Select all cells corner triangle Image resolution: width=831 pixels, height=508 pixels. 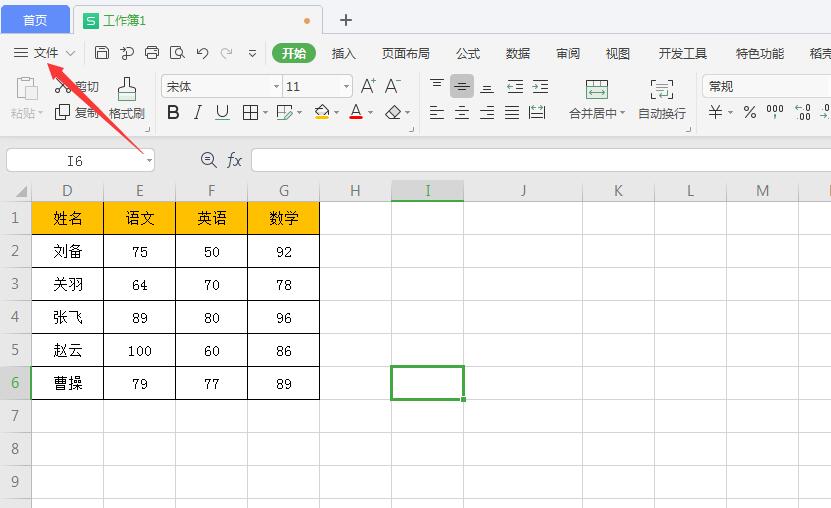[x=20, y=191]
